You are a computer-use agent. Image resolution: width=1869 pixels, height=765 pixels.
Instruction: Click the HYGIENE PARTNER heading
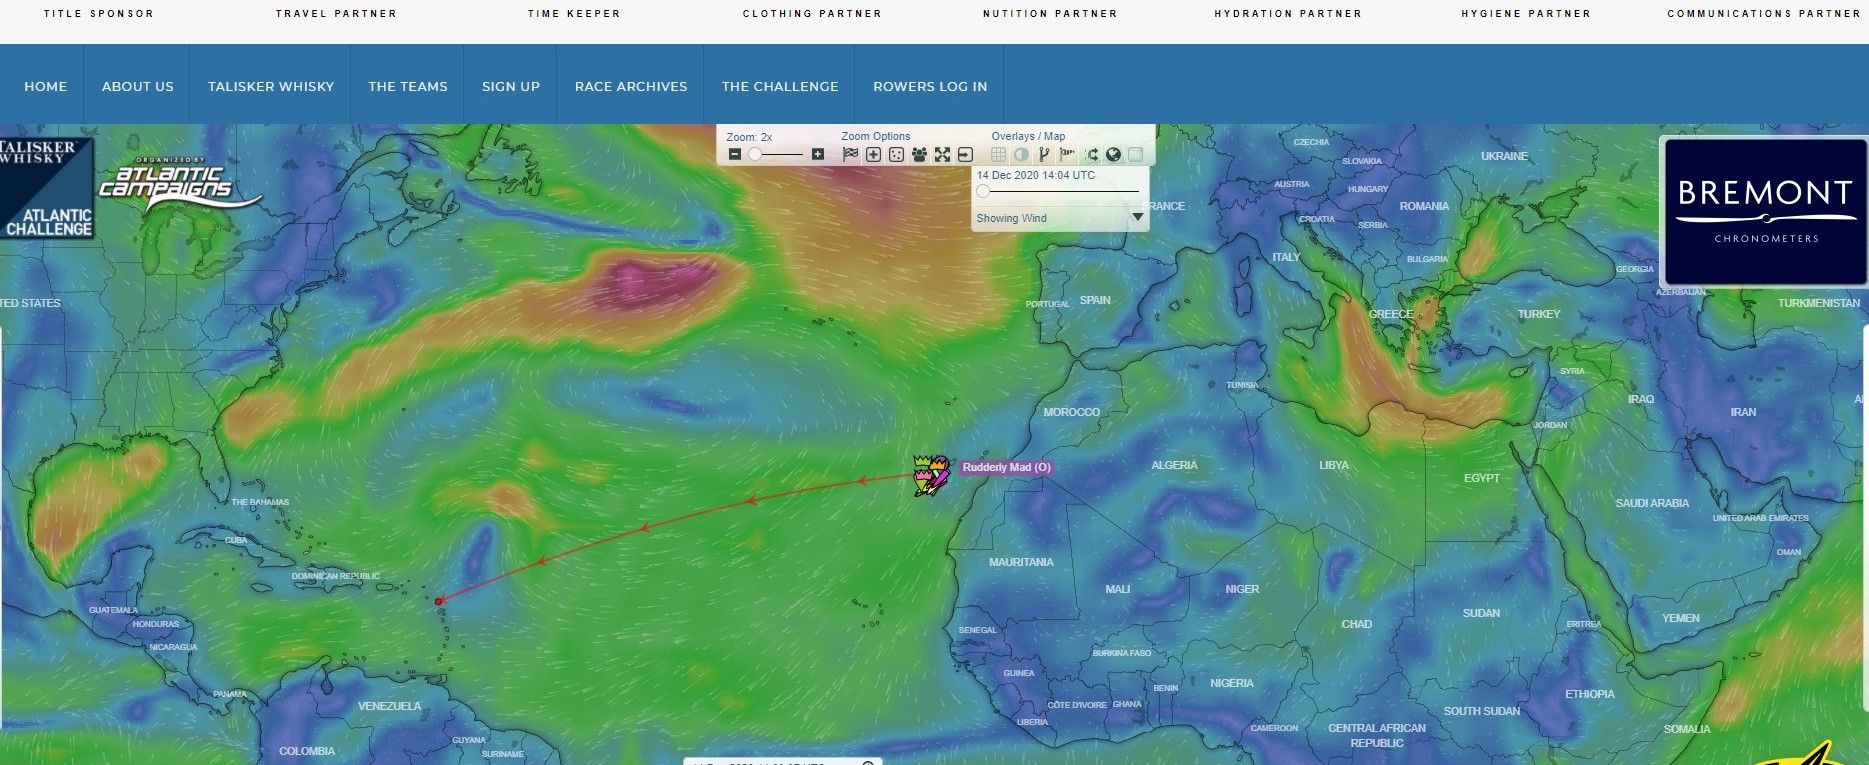pyautogui.click(x=1526, y=14)
